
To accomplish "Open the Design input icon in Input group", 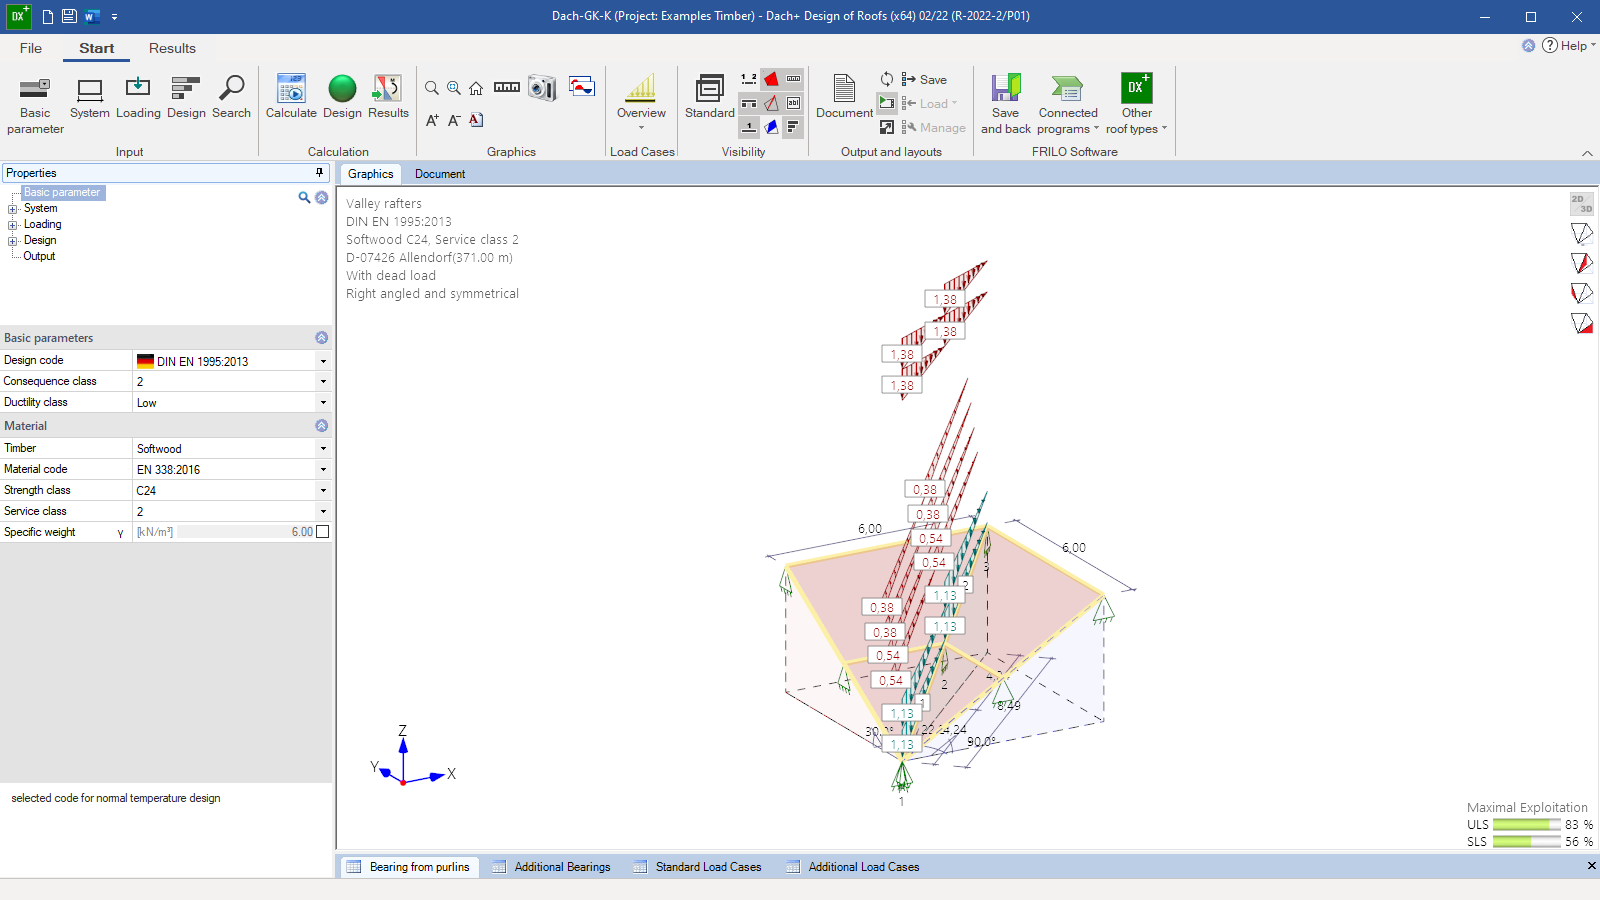I will tap(186, 98).
